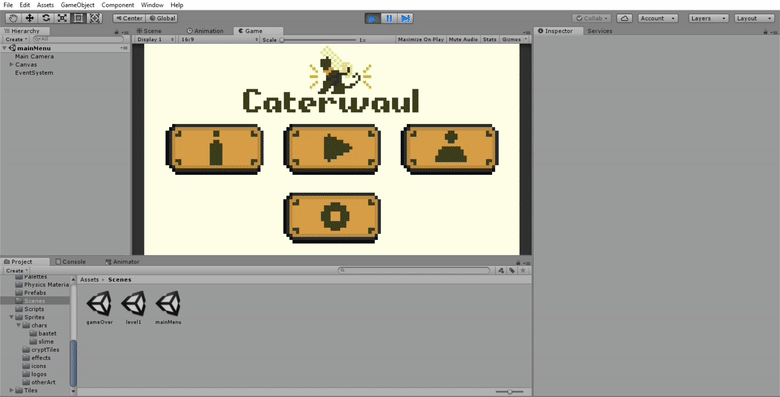Open the Cloud services button
Image resolution: width=780 pixels, height=397 pixels.
tap(624, 18)
